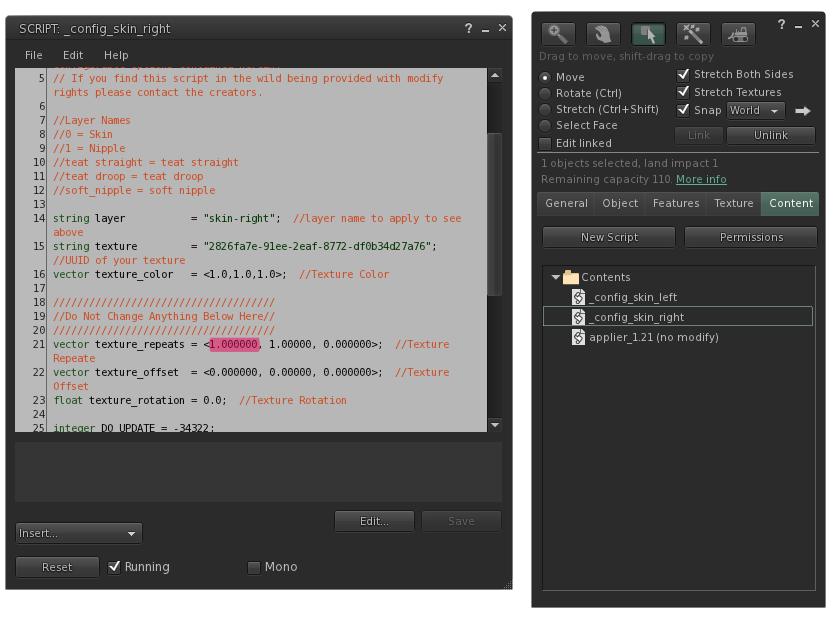Click the _config_skin_left script icon
The image size is (834, 621).
pos(578,297)
